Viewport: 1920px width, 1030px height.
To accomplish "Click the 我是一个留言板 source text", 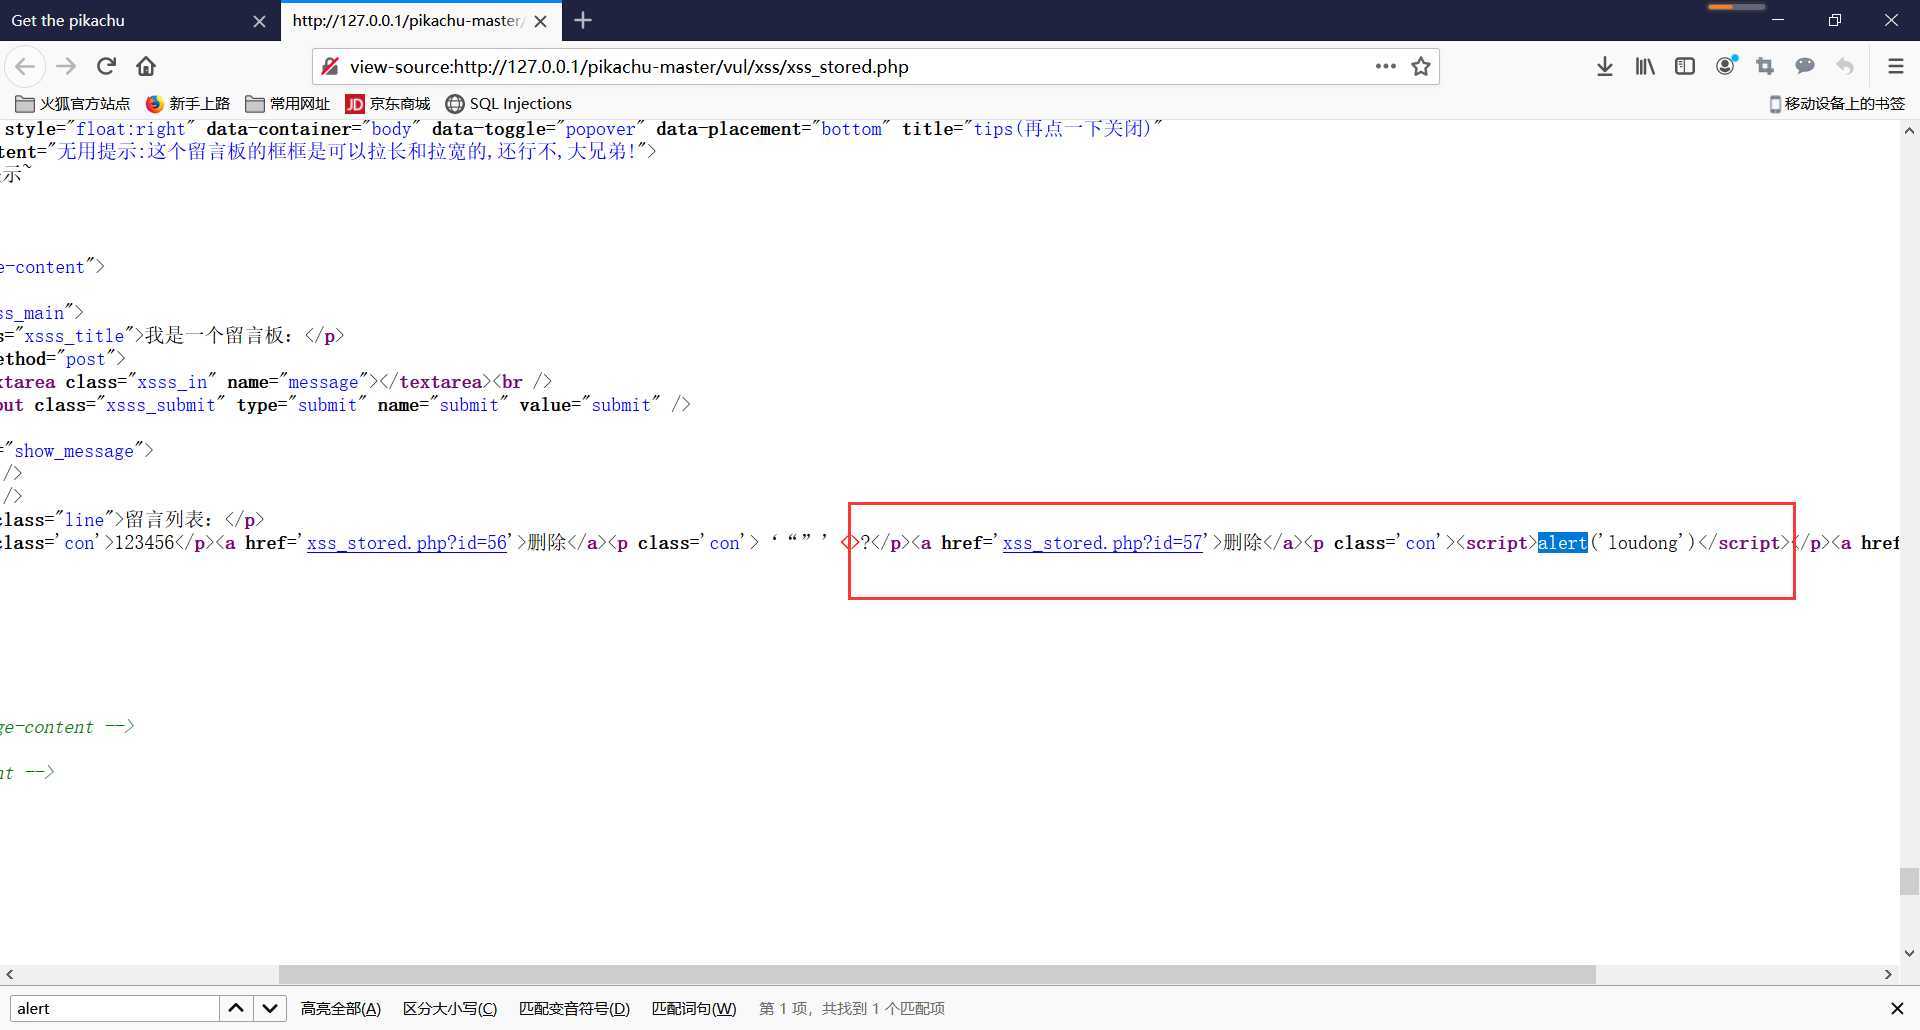I will point(219,336).
